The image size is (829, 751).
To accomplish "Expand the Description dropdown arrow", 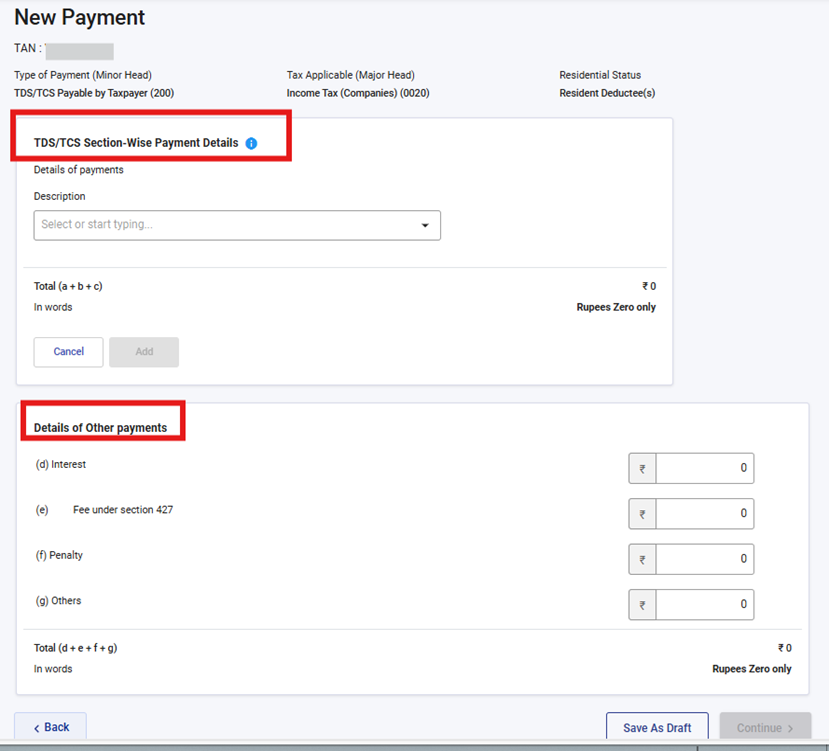I will 425,226.
